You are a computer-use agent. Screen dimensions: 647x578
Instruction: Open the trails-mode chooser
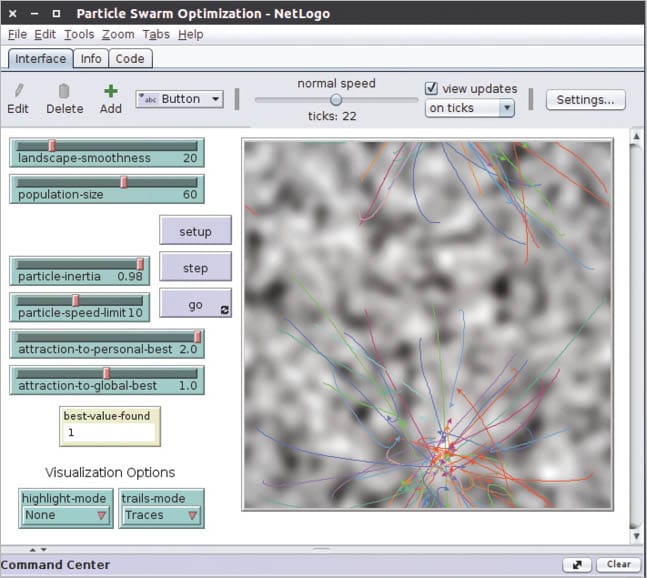pyautogui.click(x=161, y=515)
